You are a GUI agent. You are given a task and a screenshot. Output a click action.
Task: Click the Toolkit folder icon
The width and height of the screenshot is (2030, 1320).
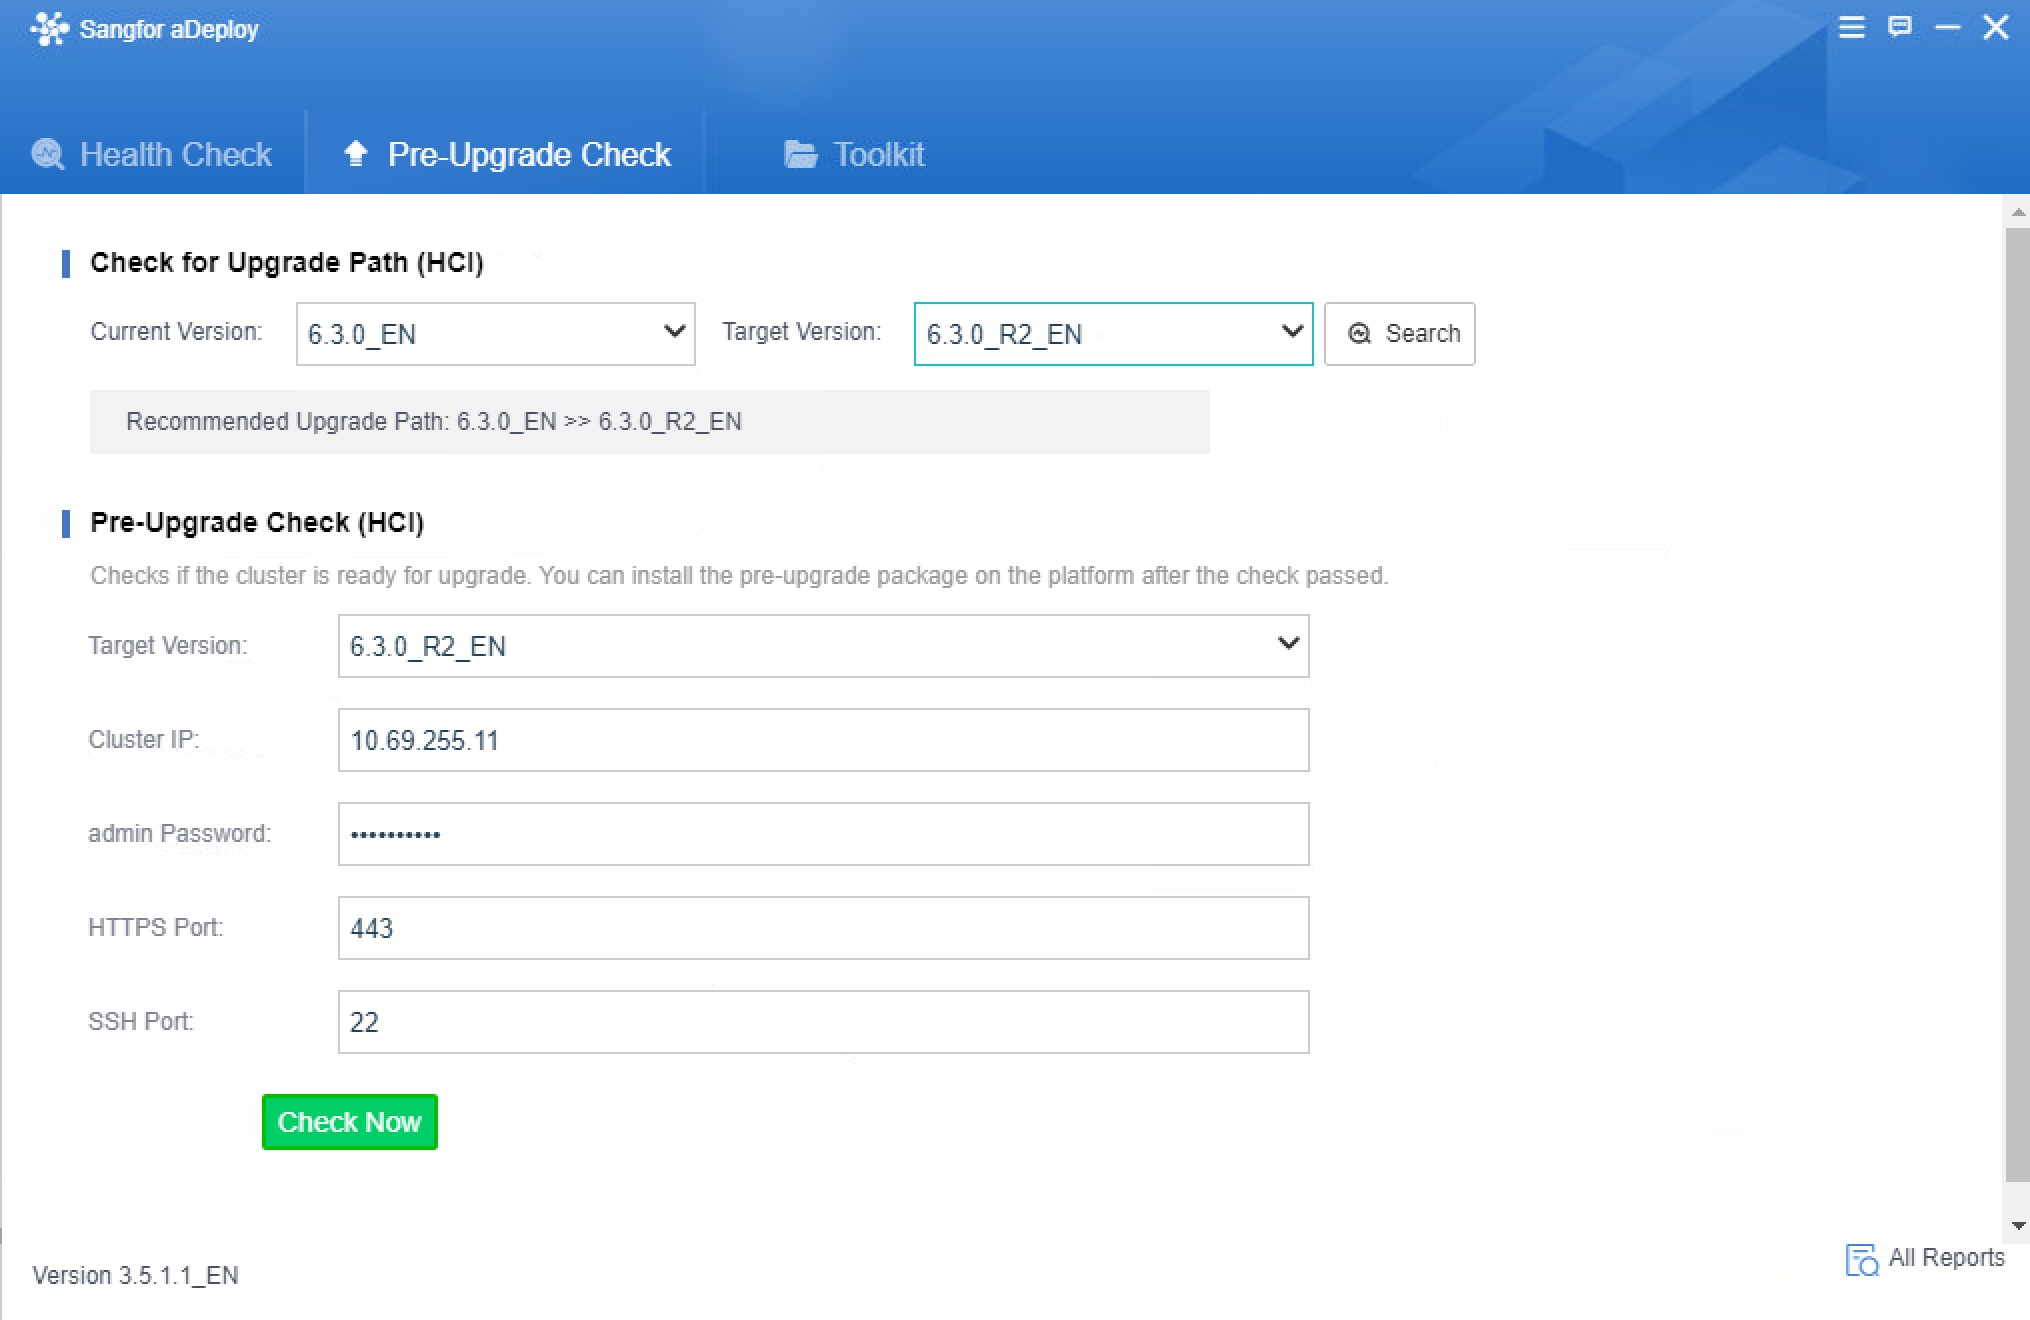[800, 154]
